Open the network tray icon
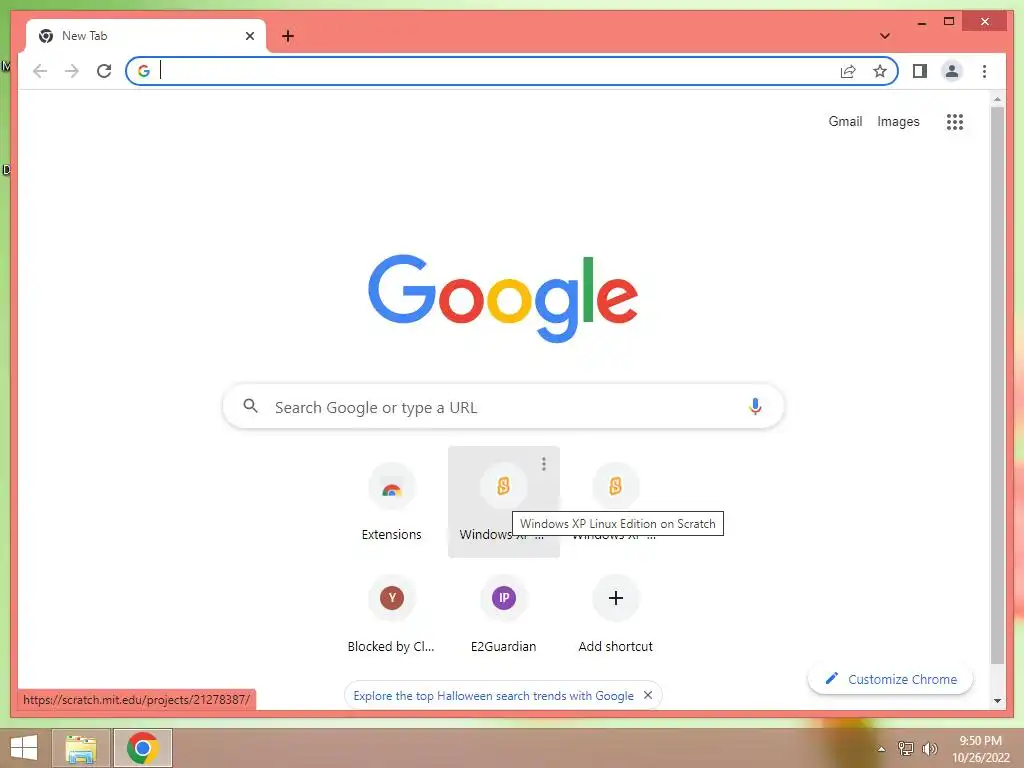This screenshot has height=768, width=1024. tap(906, 748)
